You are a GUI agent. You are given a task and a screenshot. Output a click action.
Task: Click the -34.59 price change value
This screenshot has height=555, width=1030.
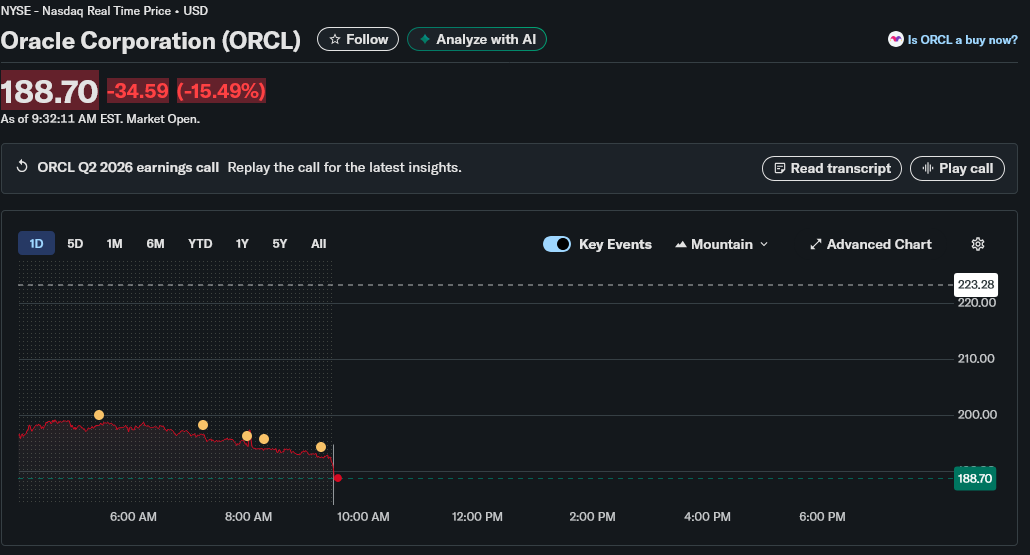138,91
